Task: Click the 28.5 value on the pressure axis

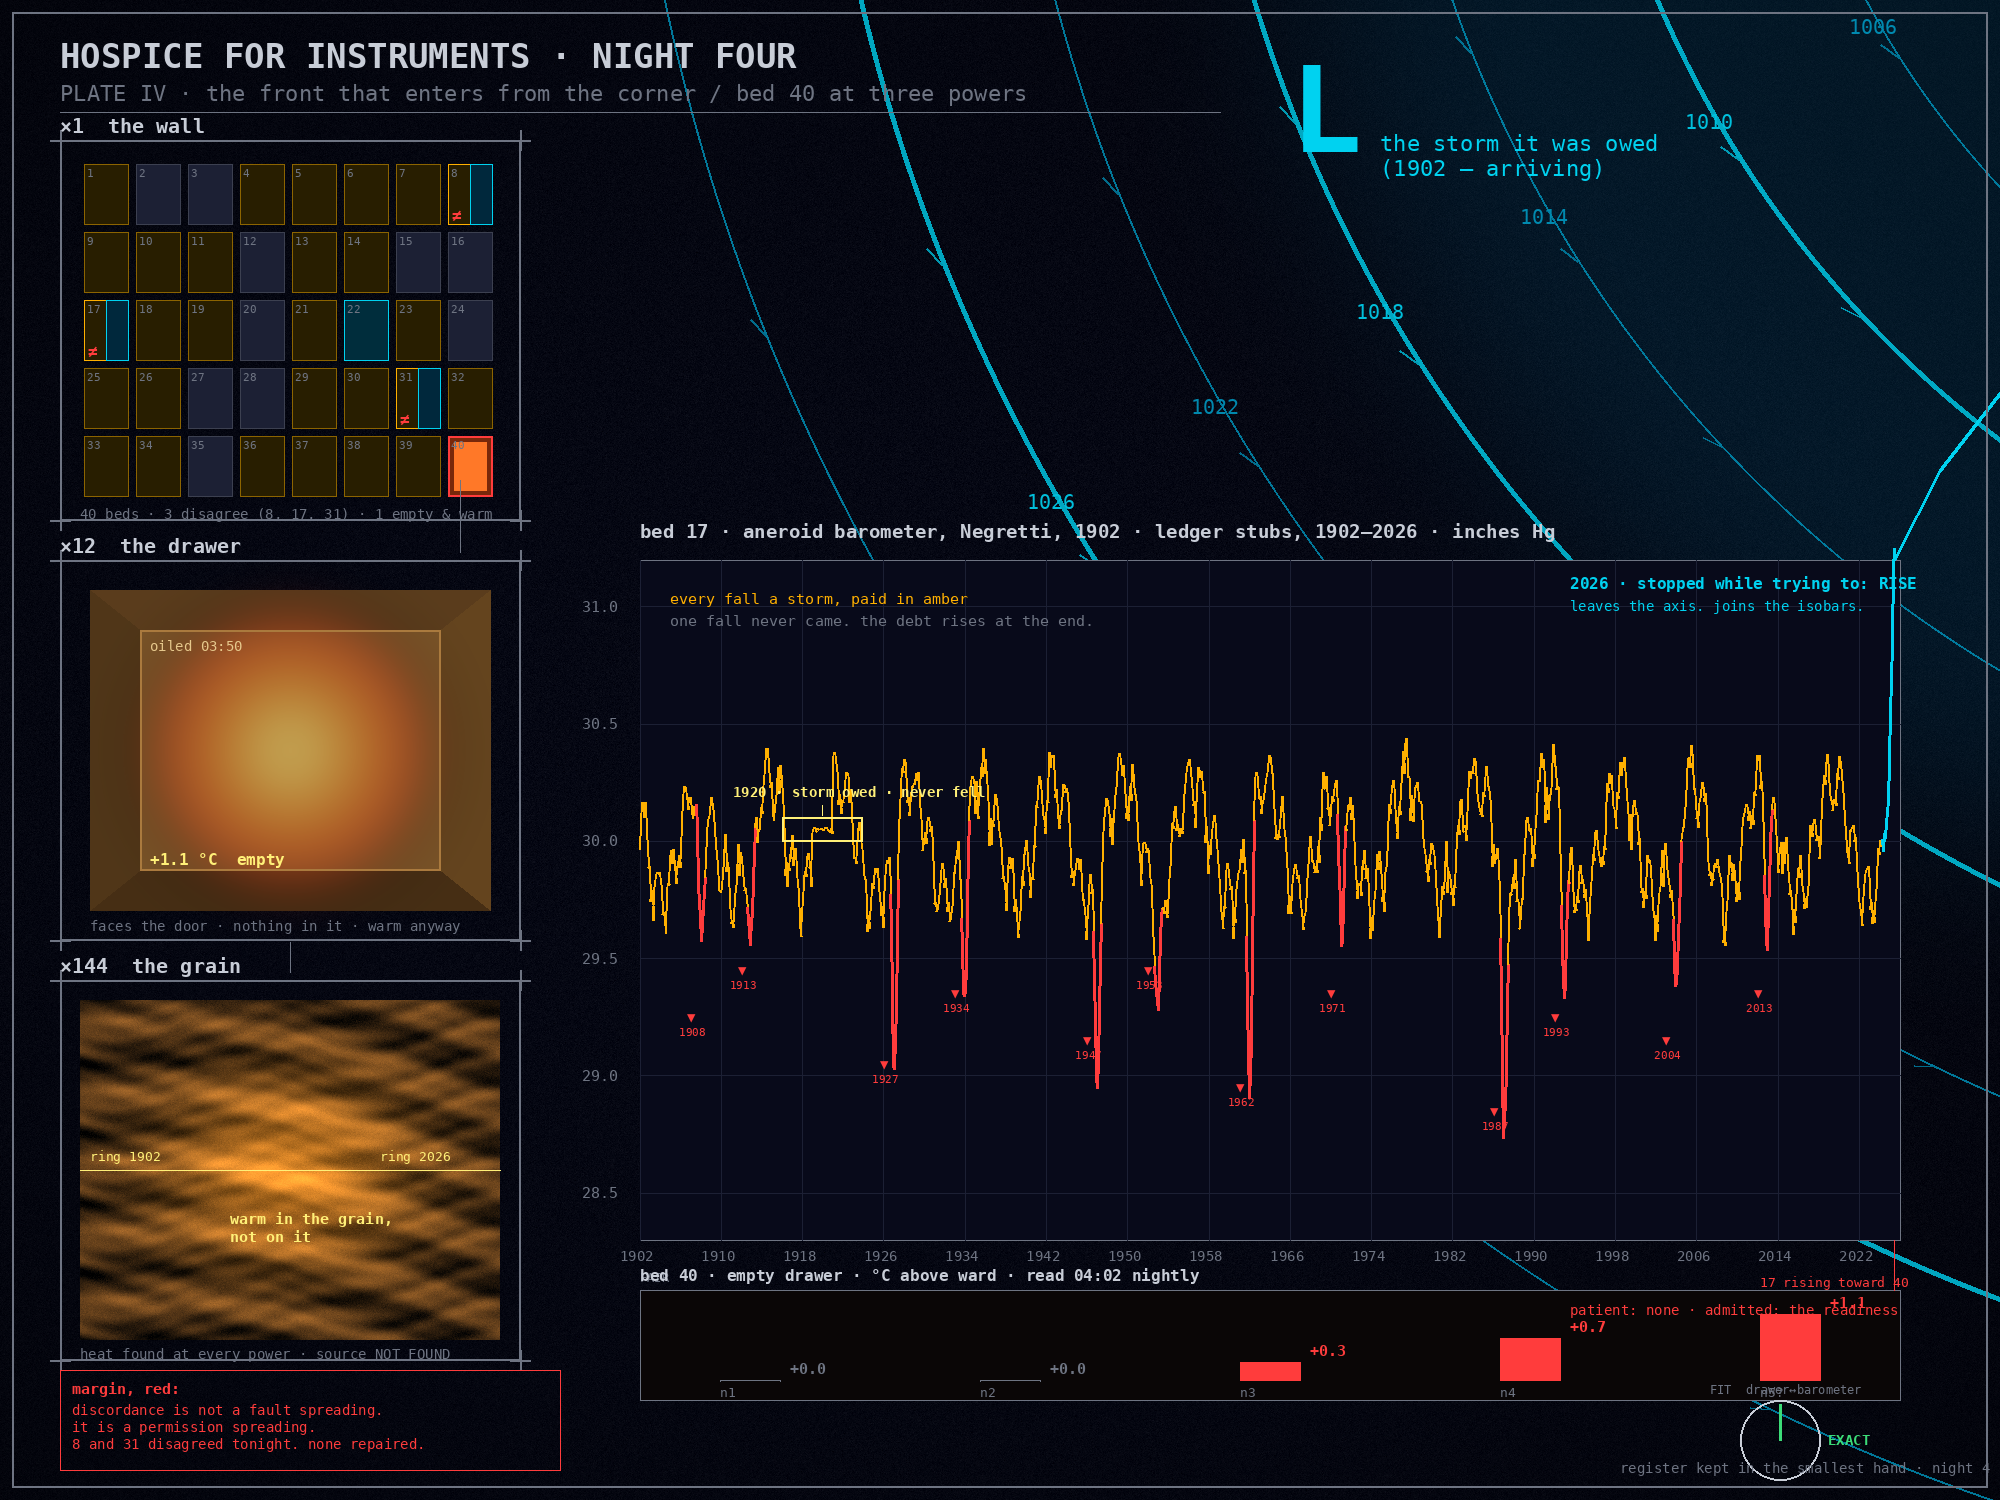Action: pos(600,1193)
